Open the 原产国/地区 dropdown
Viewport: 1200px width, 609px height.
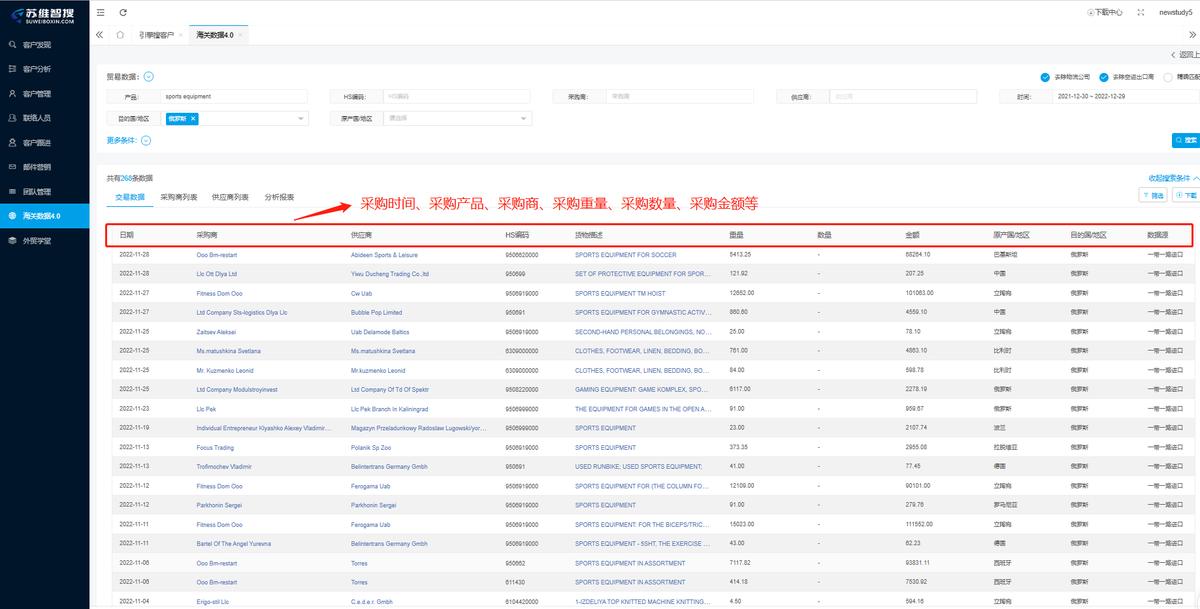pos(525,118)
